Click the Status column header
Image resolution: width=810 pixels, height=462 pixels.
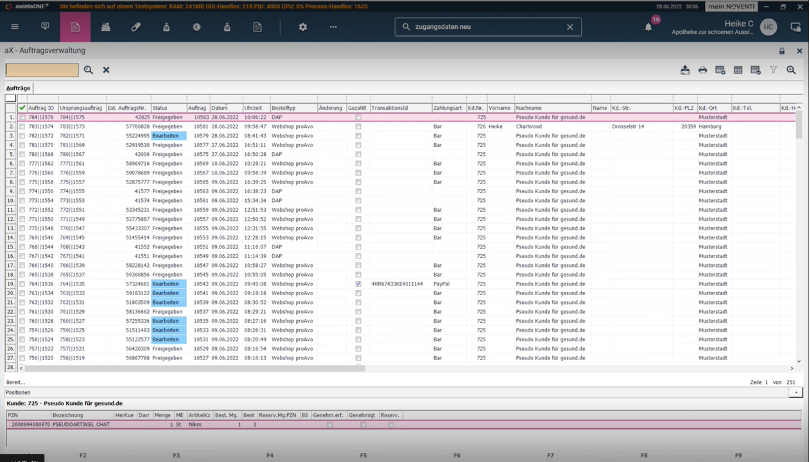click(x=169, y=108)
